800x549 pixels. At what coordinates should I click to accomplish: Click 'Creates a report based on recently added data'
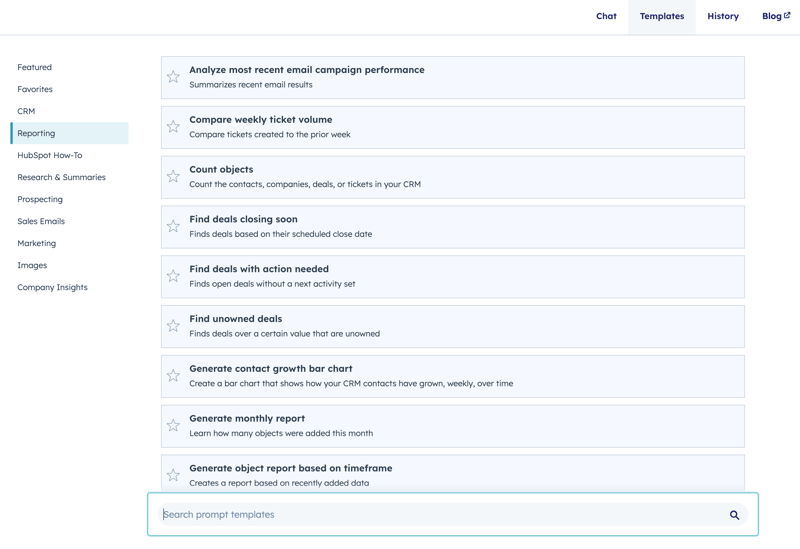279,483
